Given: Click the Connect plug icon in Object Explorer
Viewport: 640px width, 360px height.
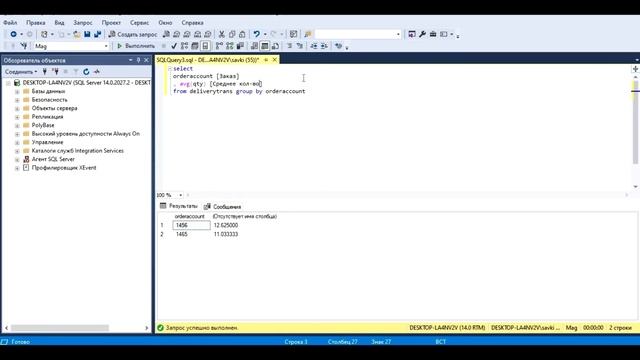Looking at the screenshot, I should click(x=45, y=72).
